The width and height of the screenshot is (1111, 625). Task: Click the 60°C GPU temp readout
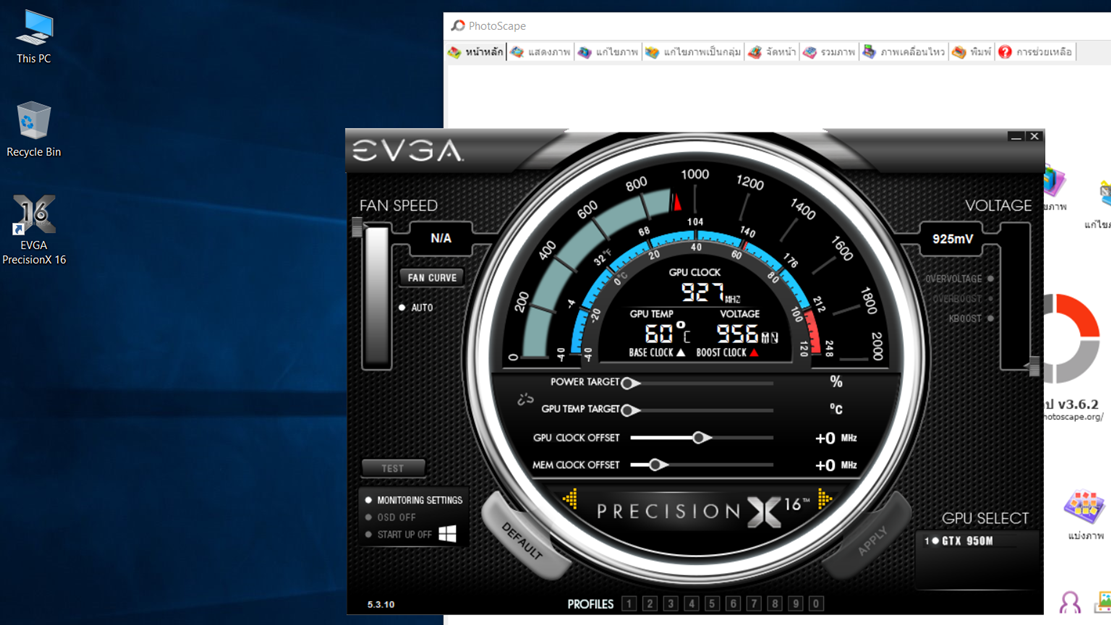click(667, 333)
